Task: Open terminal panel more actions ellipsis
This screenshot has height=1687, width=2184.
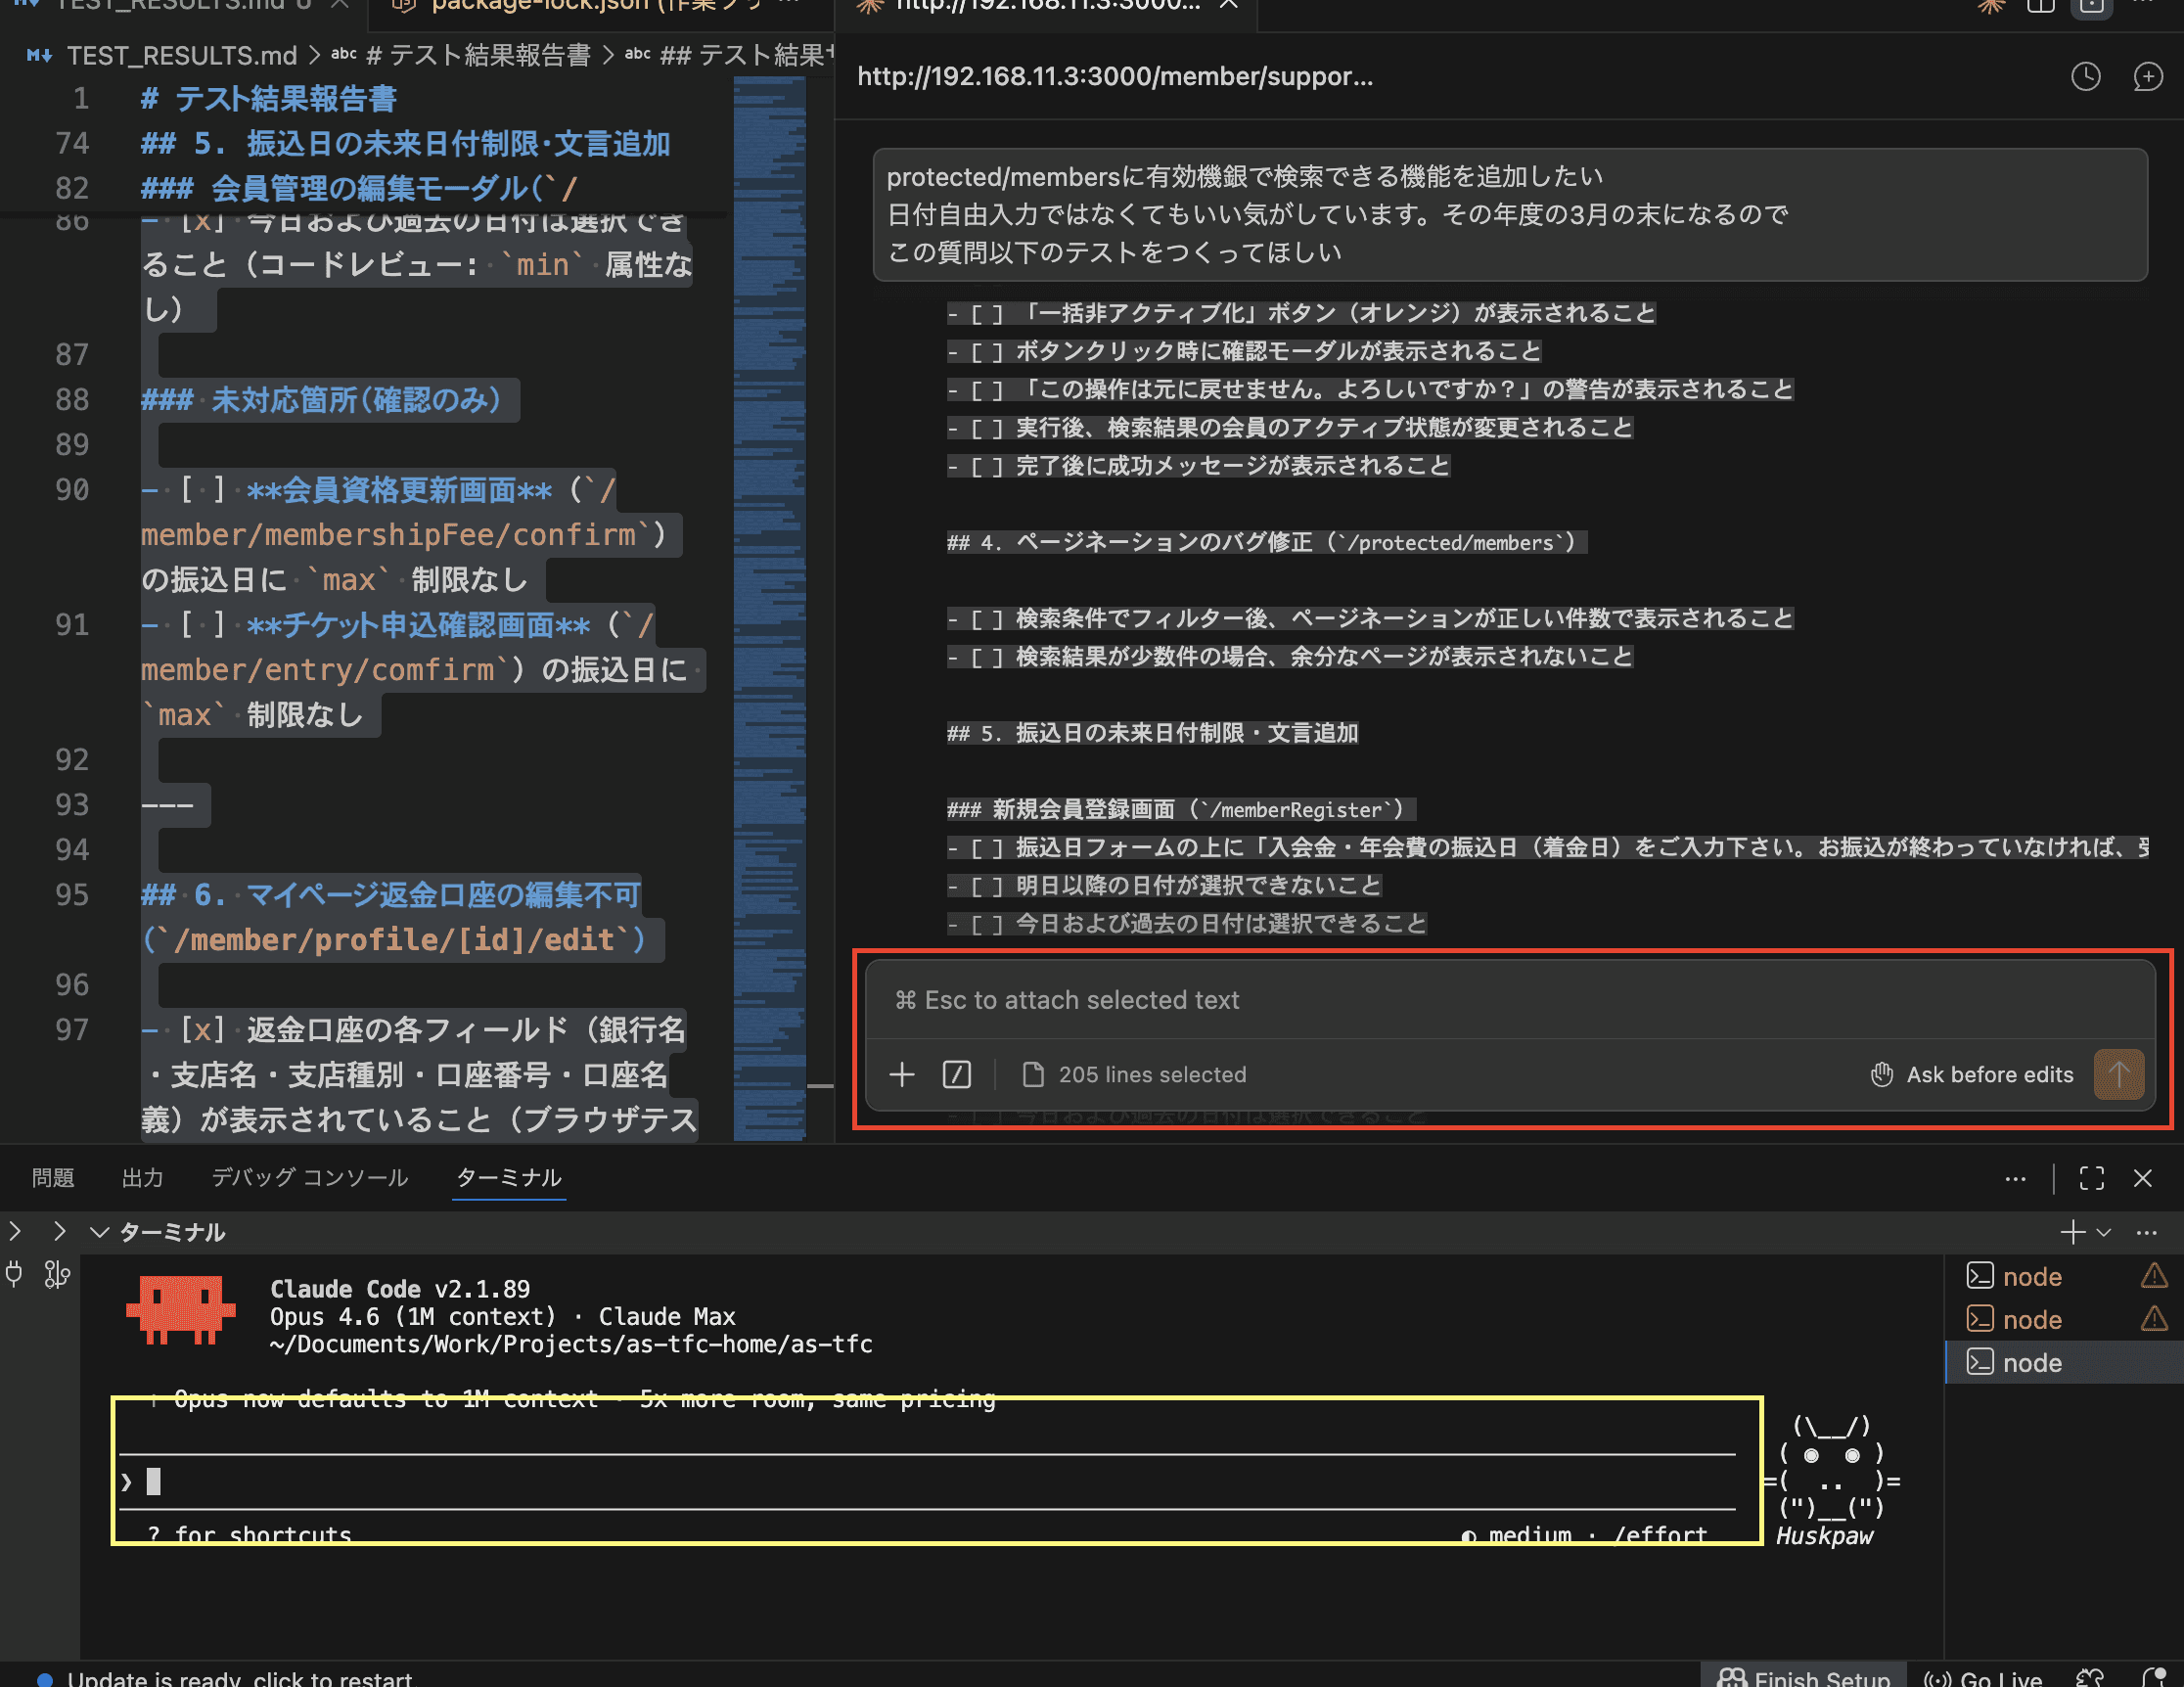Action: point(2015,1178)
